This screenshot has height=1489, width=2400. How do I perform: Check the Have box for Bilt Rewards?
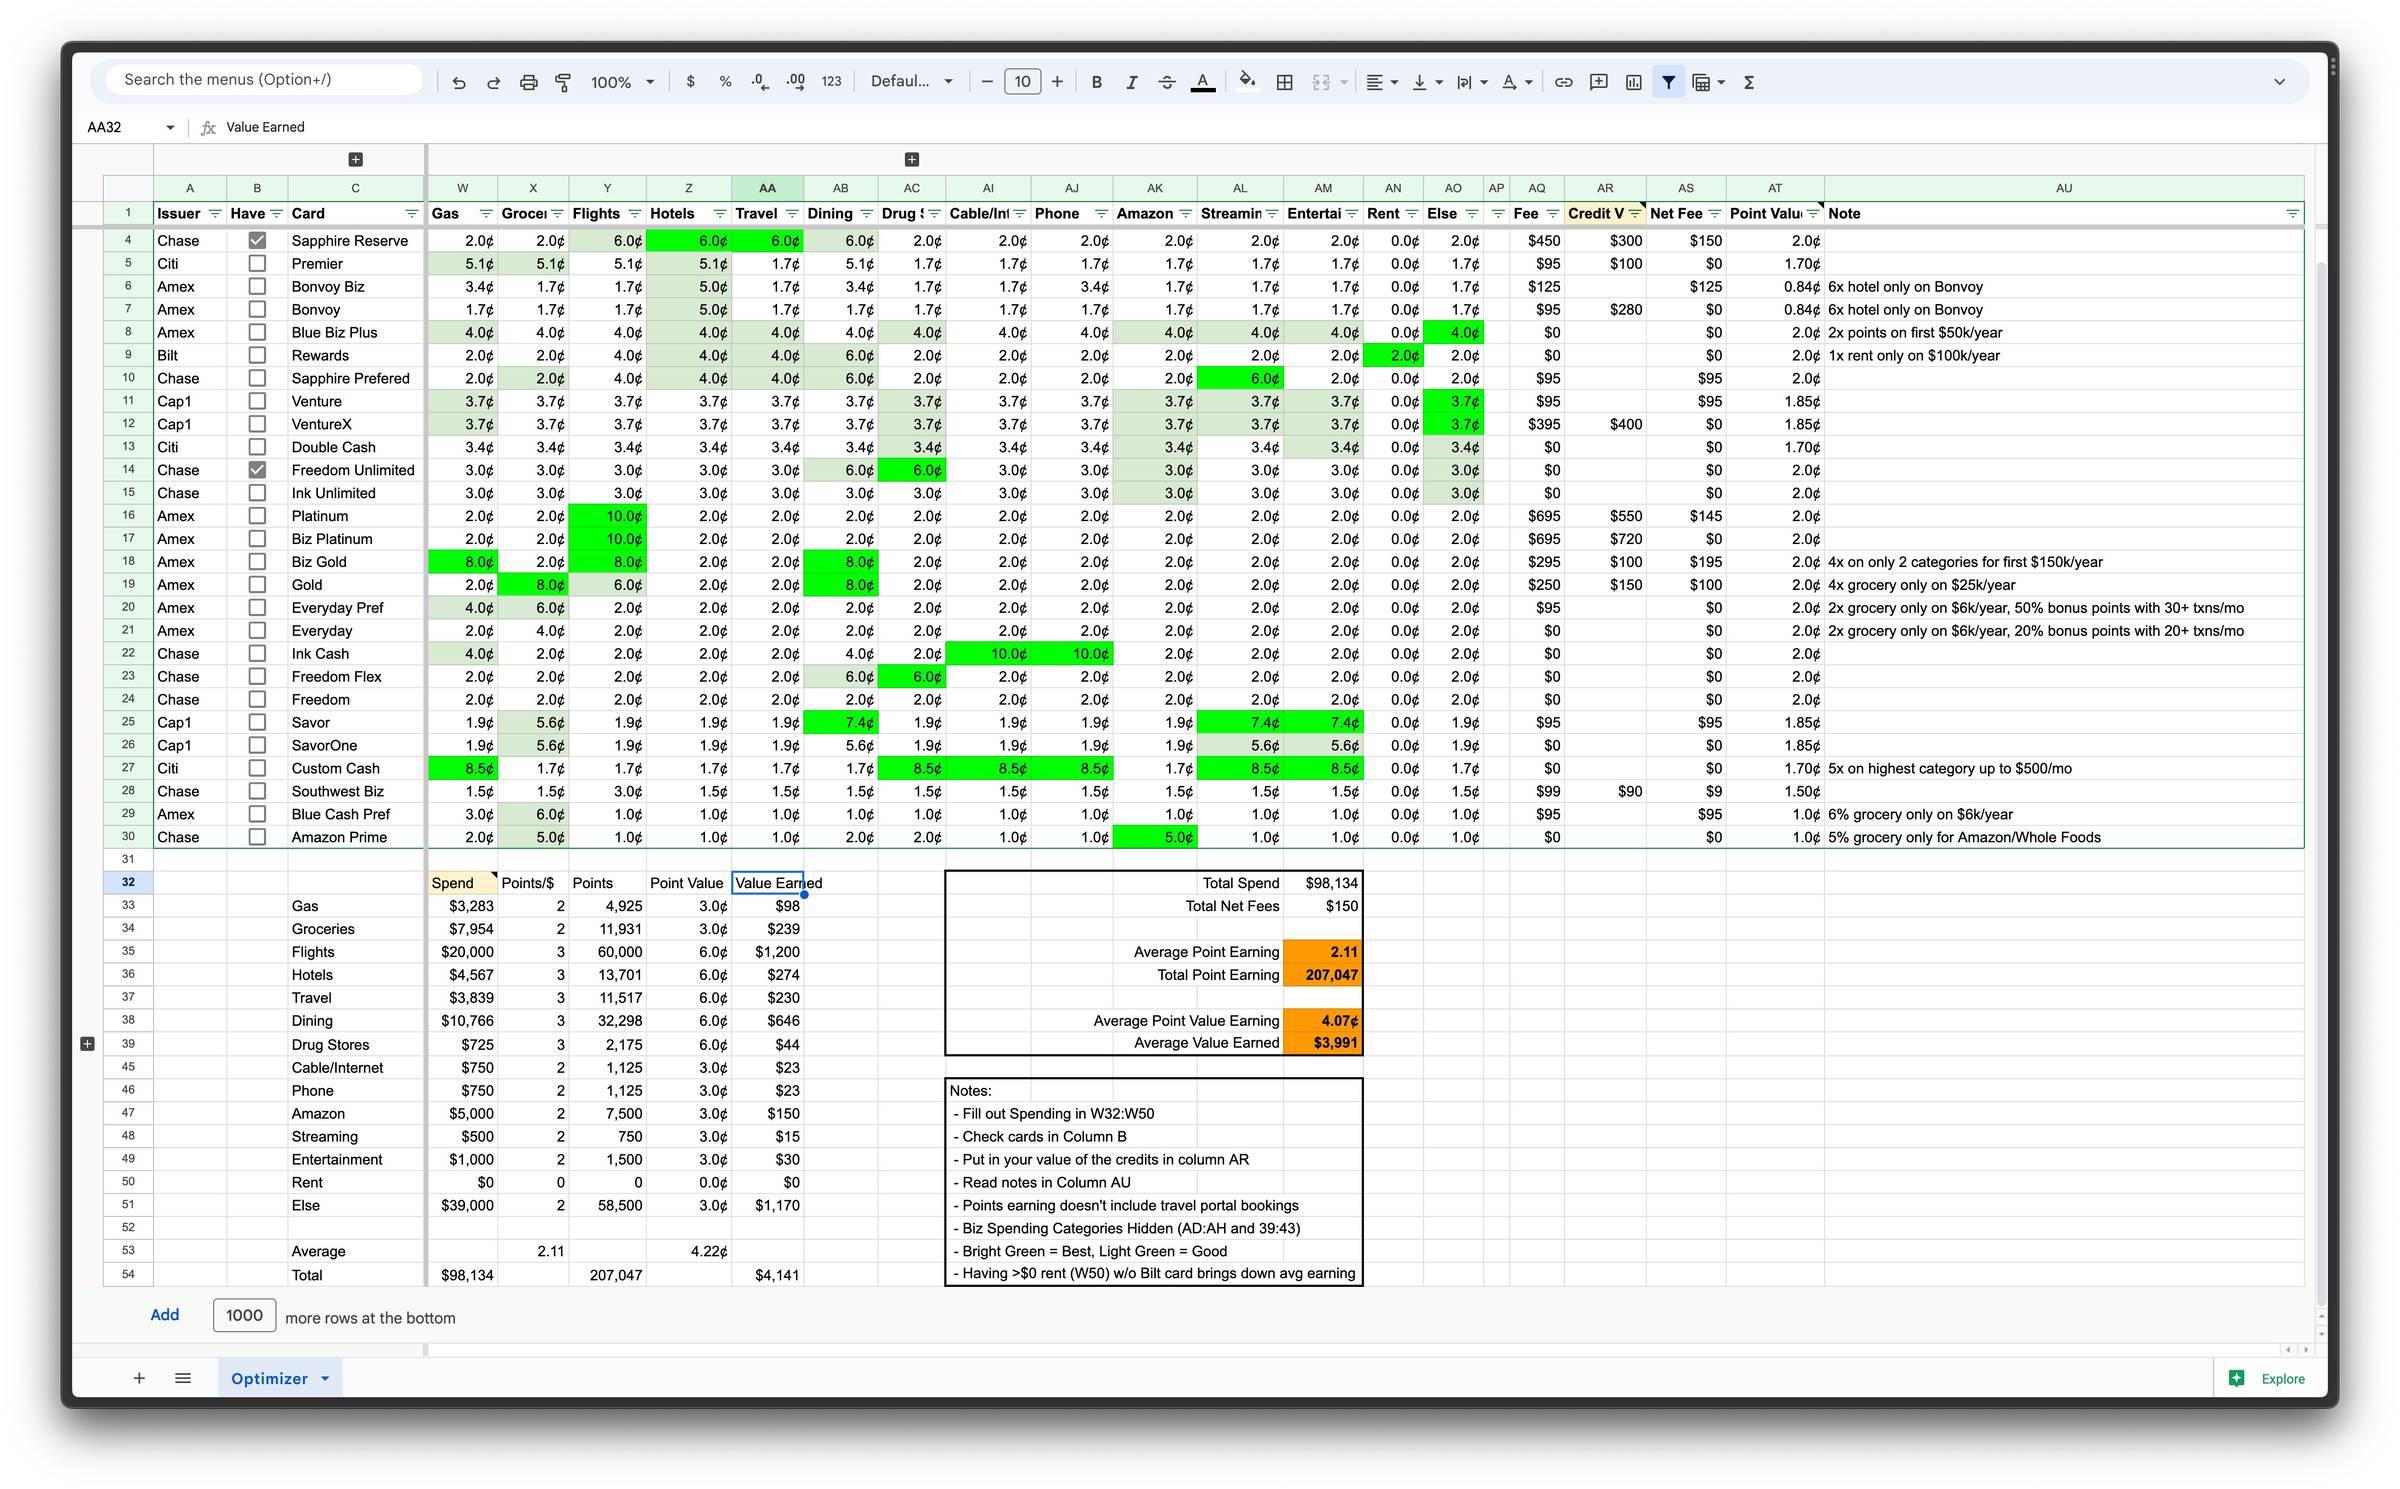click(x=257, y=355)
